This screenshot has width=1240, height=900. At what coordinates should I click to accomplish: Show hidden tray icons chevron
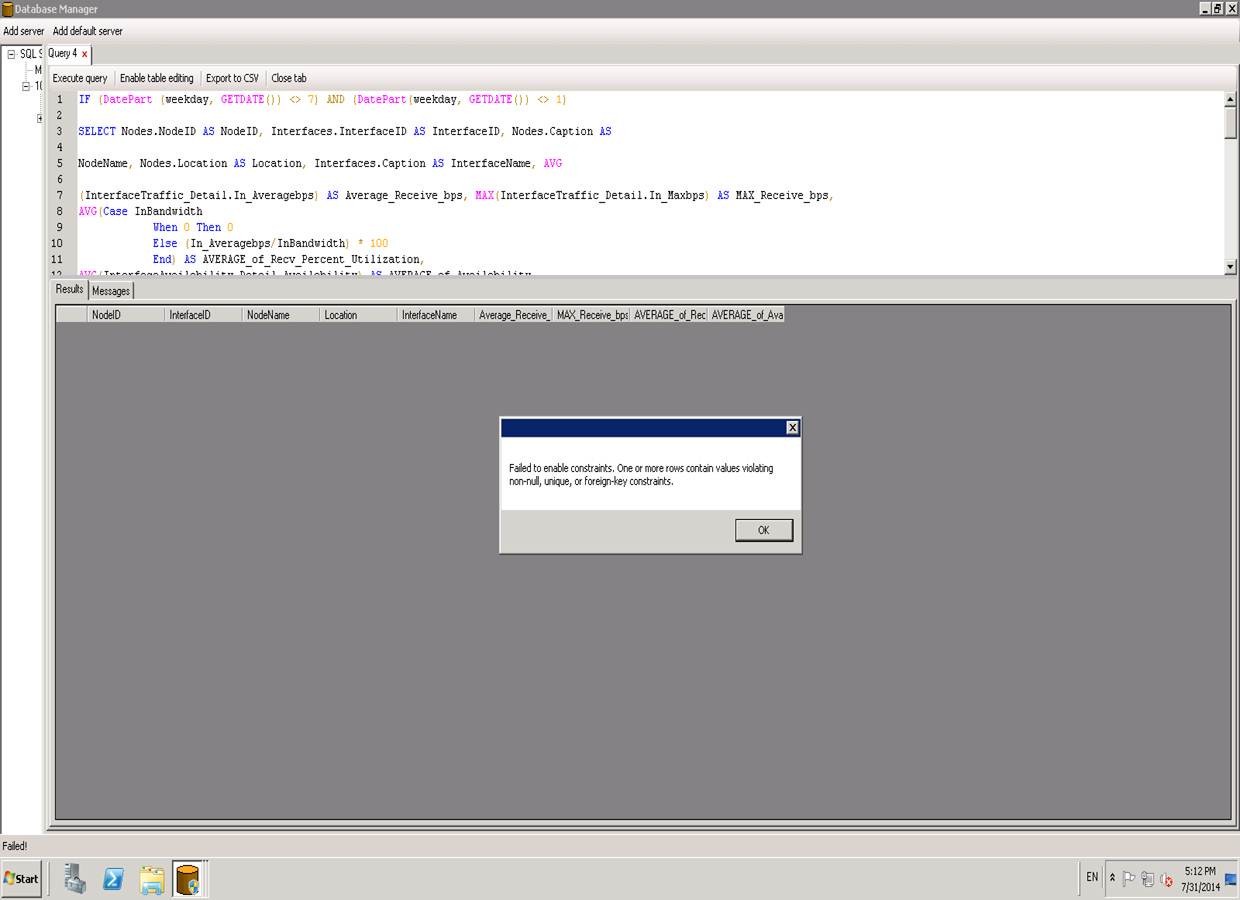pyautogui.click(x=1112, y=878)
